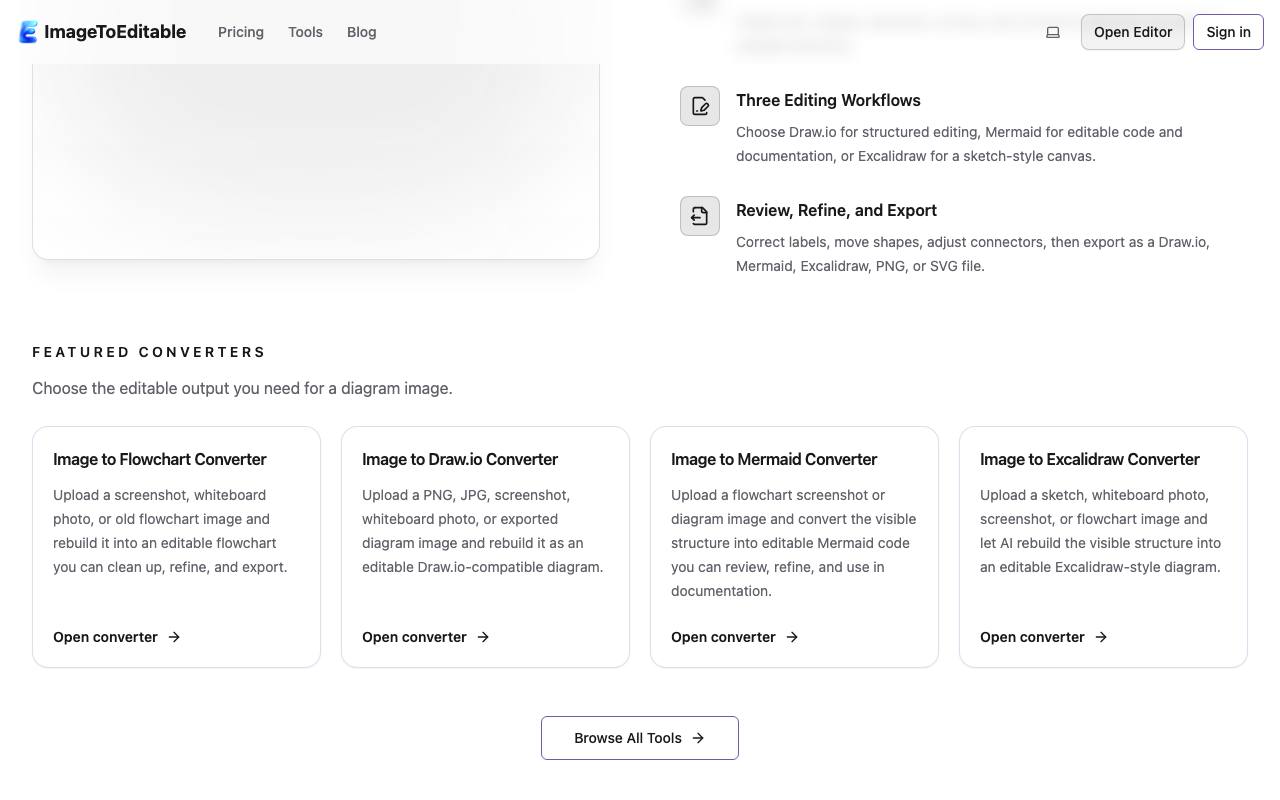Click the Review, Refine, and Export icon
1280x800 pixels.
(x=700, y=216)
